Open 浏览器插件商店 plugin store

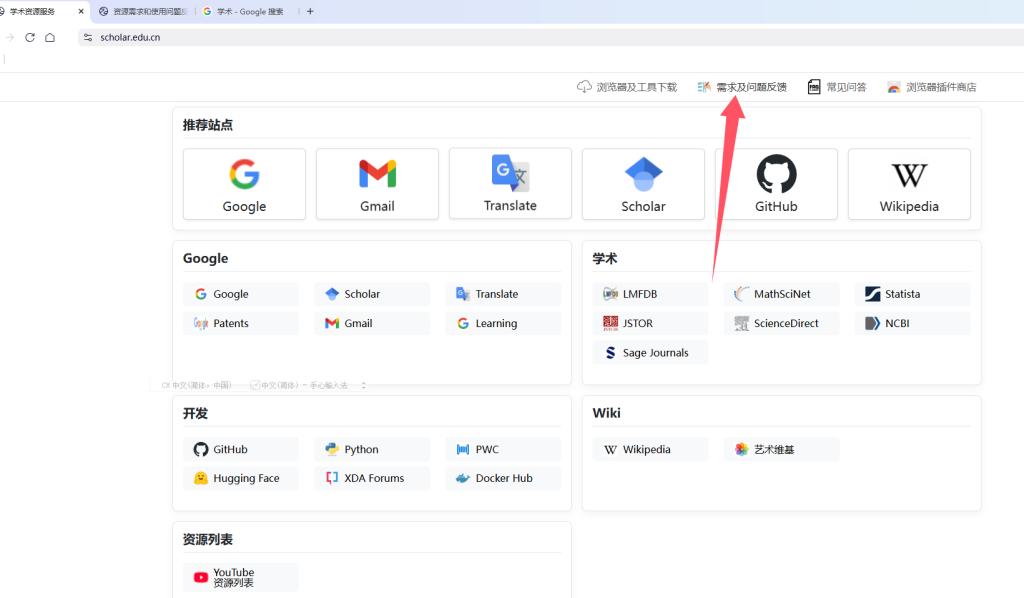click(x=931, y=87)
